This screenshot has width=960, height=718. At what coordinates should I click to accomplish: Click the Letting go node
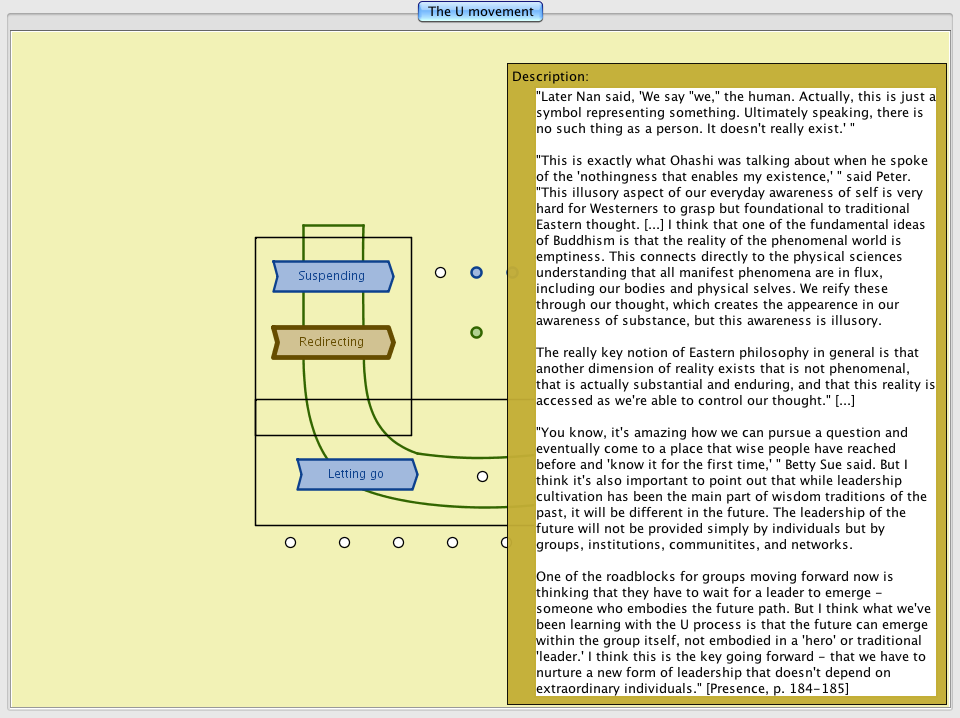356,474
